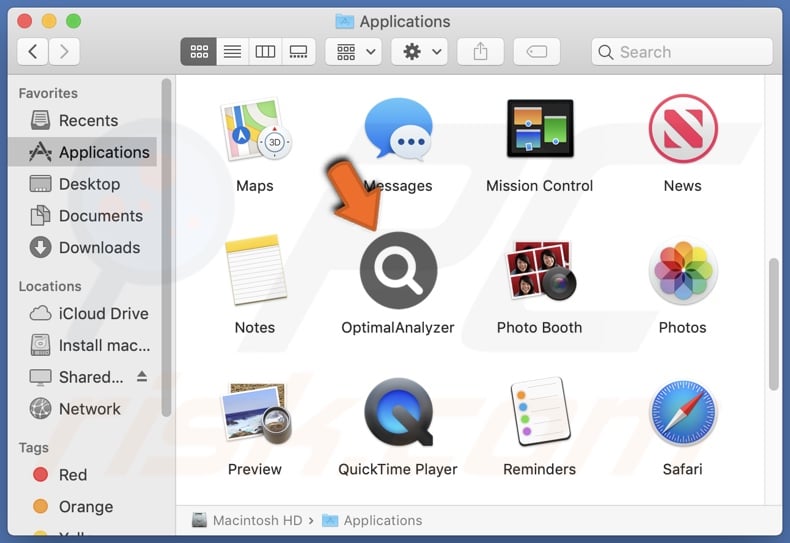Switch to column view
Screen dimensions: 790x543
pyautogui.click(x=265, y=51)
